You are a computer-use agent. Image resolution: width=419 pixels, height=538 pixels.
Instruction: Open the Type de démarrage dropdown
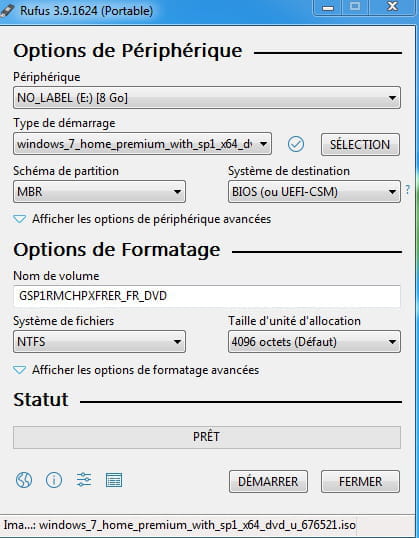(142, 144)
